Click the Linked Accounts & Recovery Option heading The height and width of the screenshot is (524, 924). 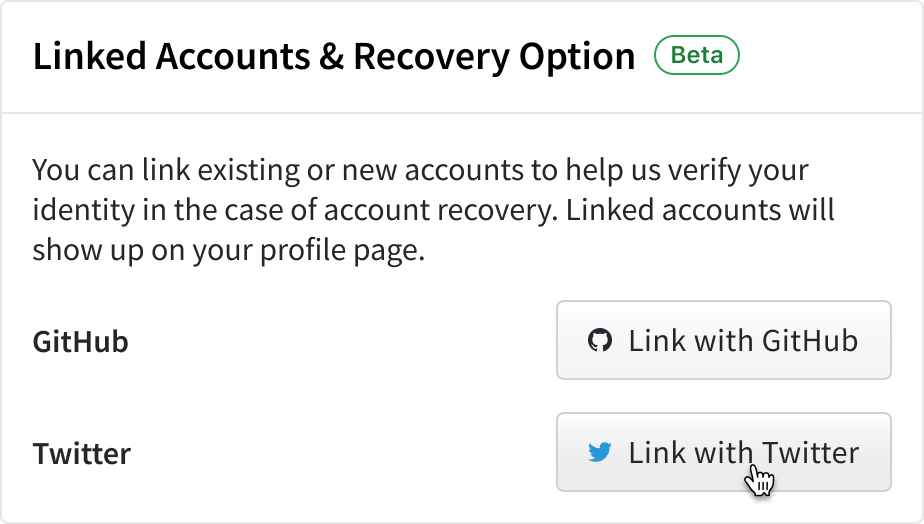pyautogui.click(x=334, y=57)
